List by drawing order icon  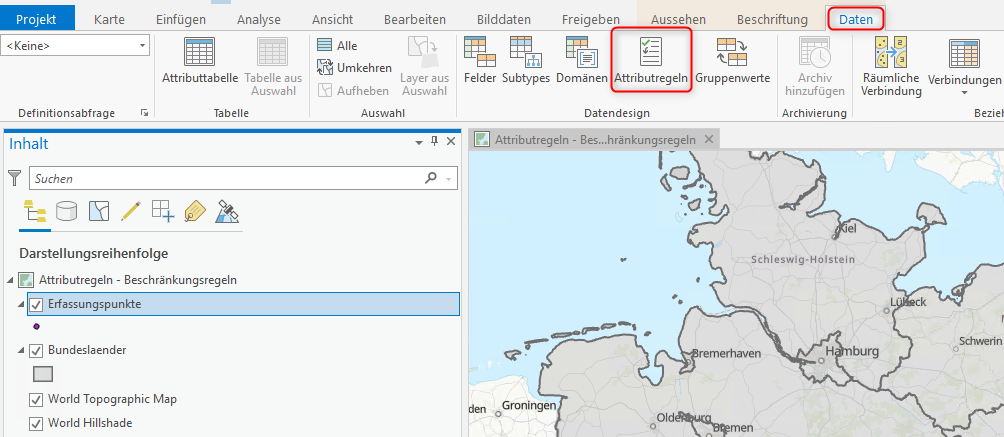click(x=35, y=211)
